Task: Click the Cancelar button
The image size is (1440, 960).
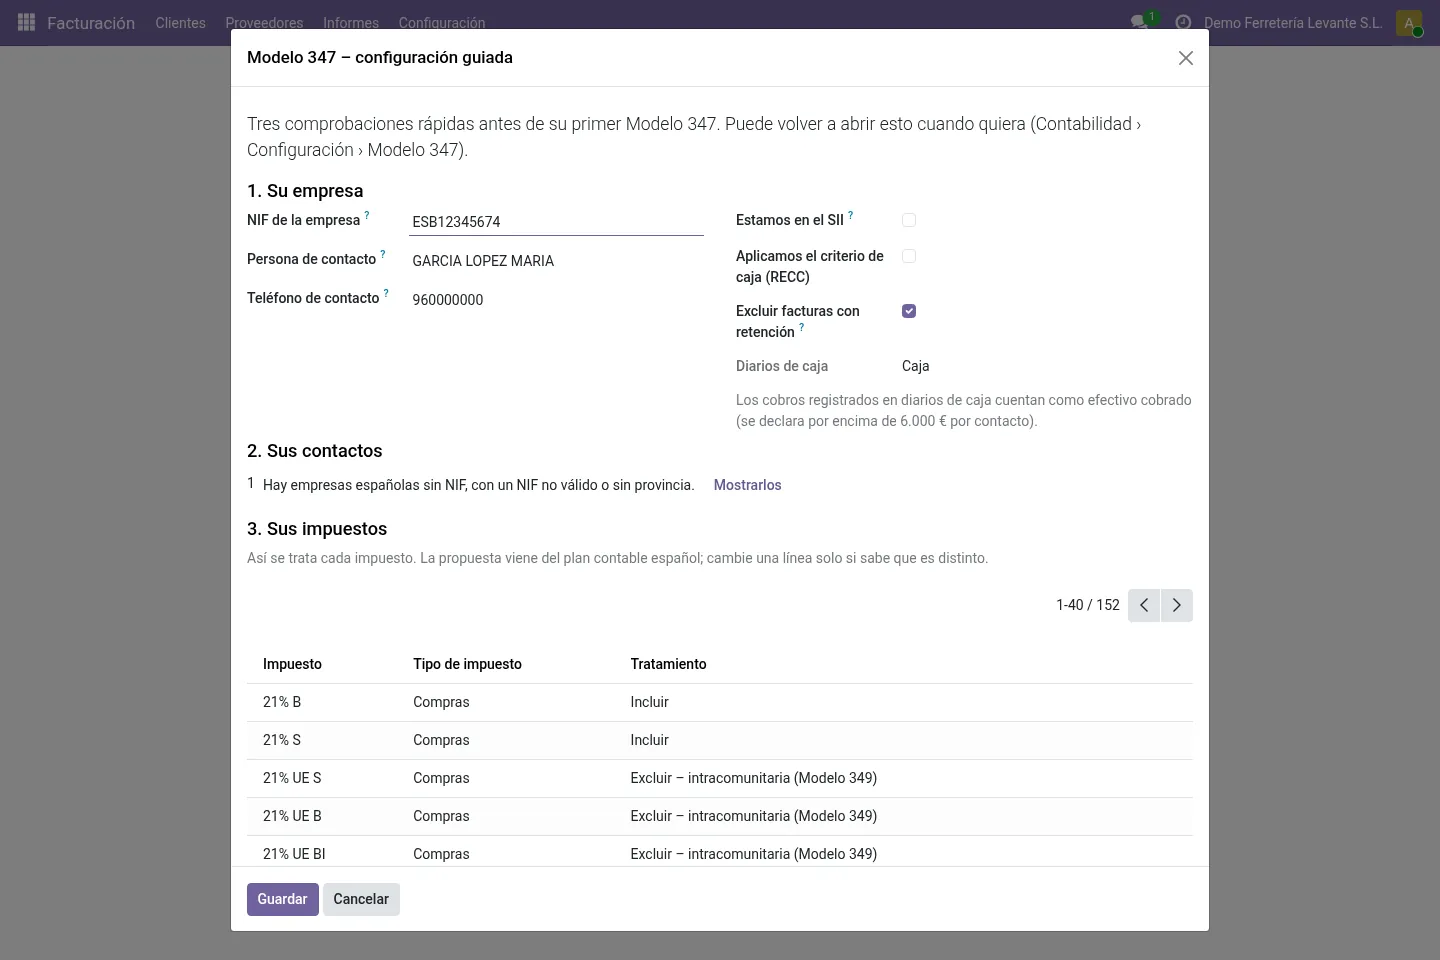Action: point(361,899)
